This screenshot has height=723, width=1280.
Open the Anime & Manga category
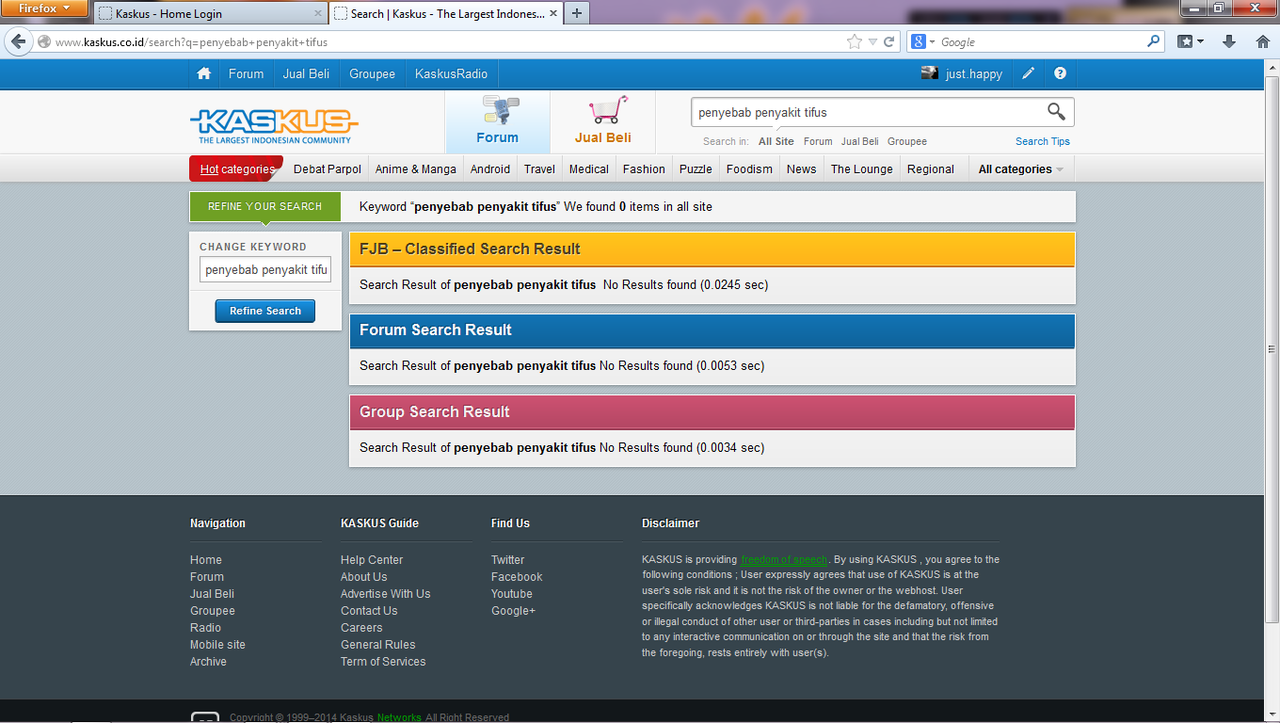(x=416, y=169)
